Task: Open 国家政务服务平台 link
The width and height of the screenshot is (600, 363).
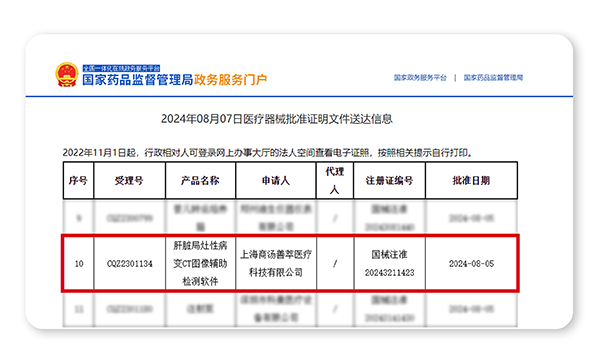Action: pyautogui.click(x=420, y=78)
